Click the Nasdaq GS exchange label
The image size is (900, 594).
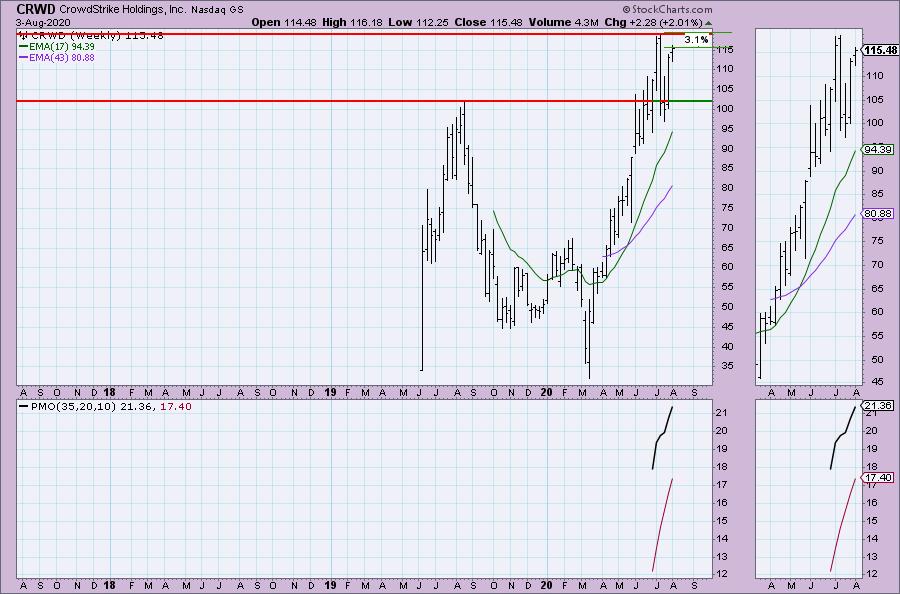pos(217,10)
